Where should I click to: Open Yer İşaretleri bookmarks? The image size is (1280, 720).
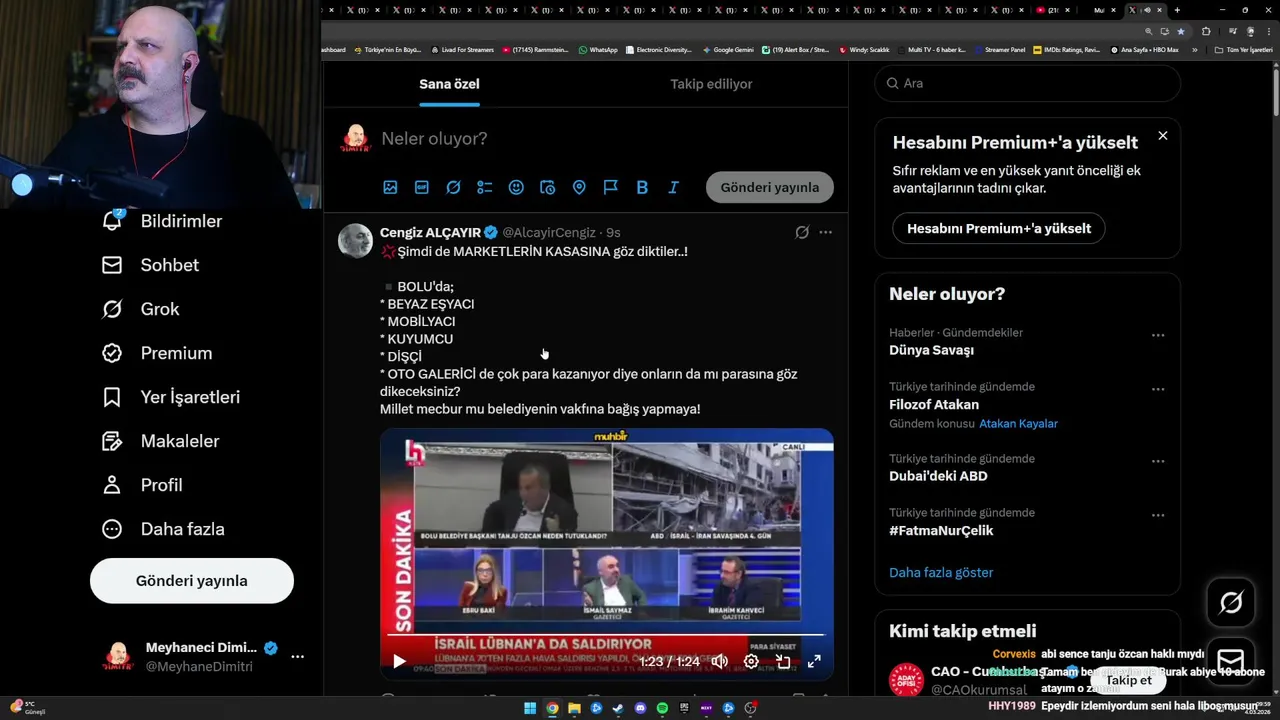(170, 397)
